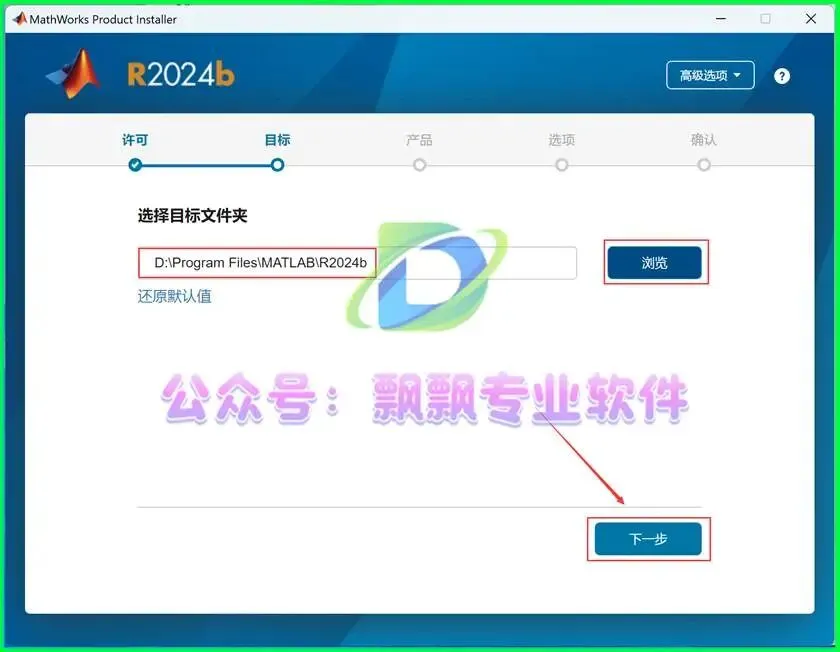Select the 产品 step tab

tap(419, 140)
